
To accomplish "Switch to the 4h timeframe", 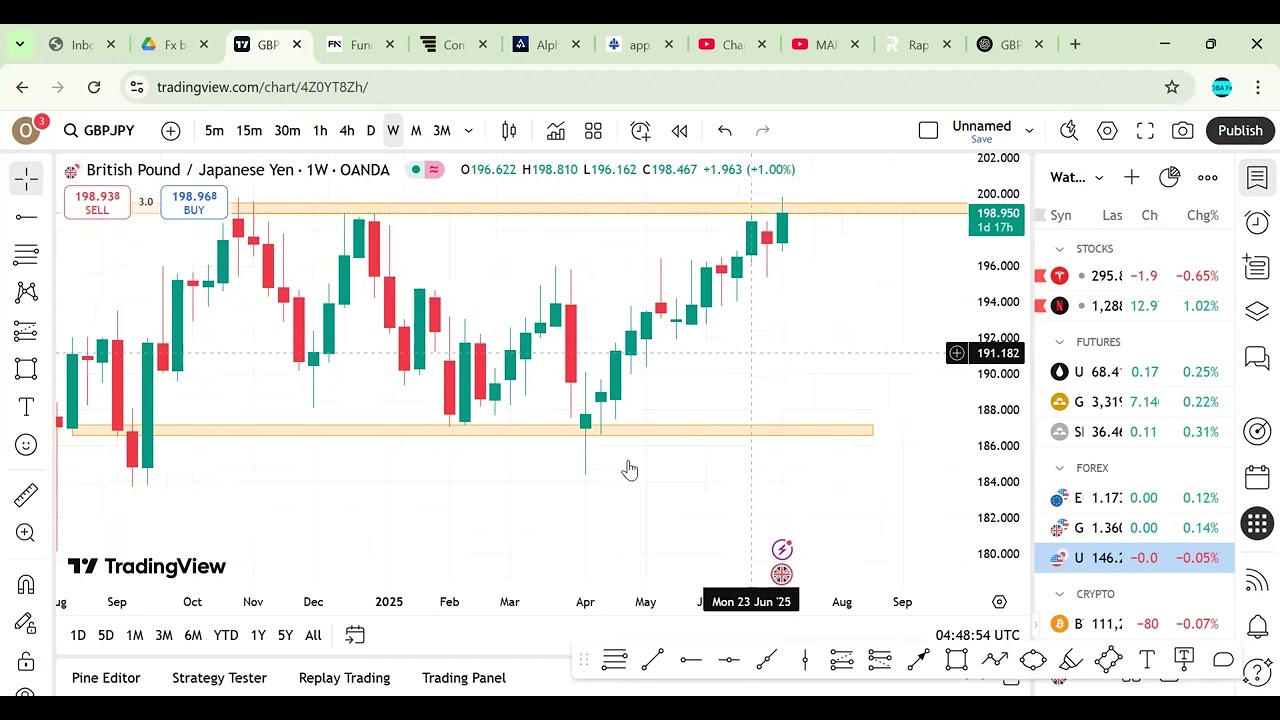I will pos(347,131).
